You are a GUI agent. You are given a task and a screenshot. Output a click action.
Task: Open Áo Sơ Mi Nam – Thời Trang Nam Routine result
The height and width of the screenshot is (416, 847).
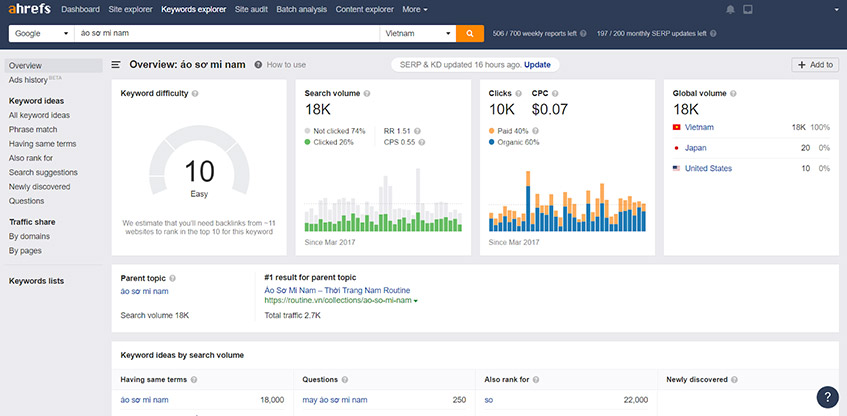click(337, 291)
